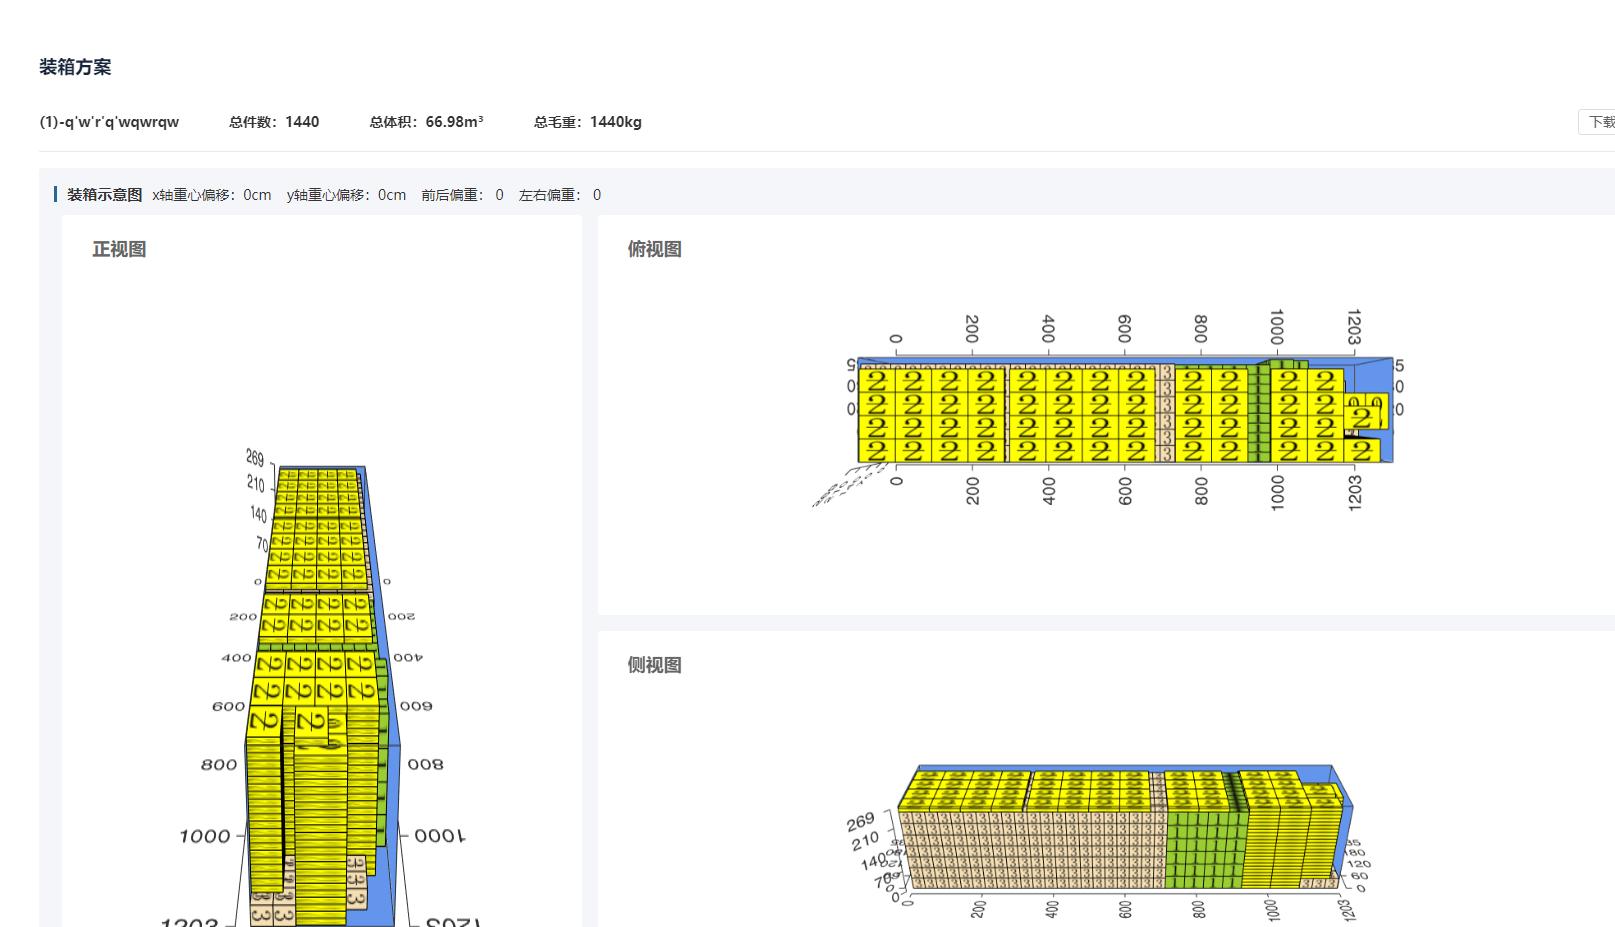The image size is (1615, 927).
Task: Click the 装箱方案 page title
Action: click(75, 67)
